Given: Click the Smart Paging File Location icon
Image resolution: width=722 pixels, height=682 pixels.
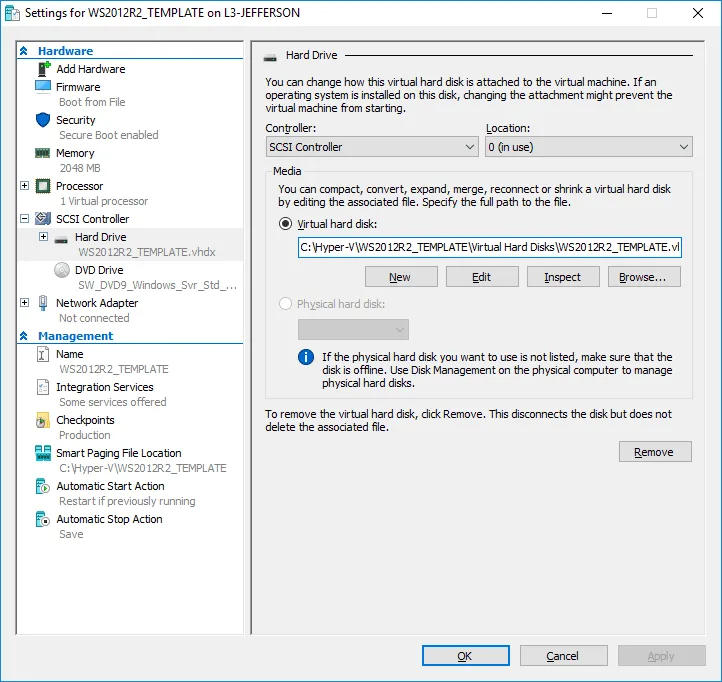Looking at the screenshot, I should tap(43, 453).
